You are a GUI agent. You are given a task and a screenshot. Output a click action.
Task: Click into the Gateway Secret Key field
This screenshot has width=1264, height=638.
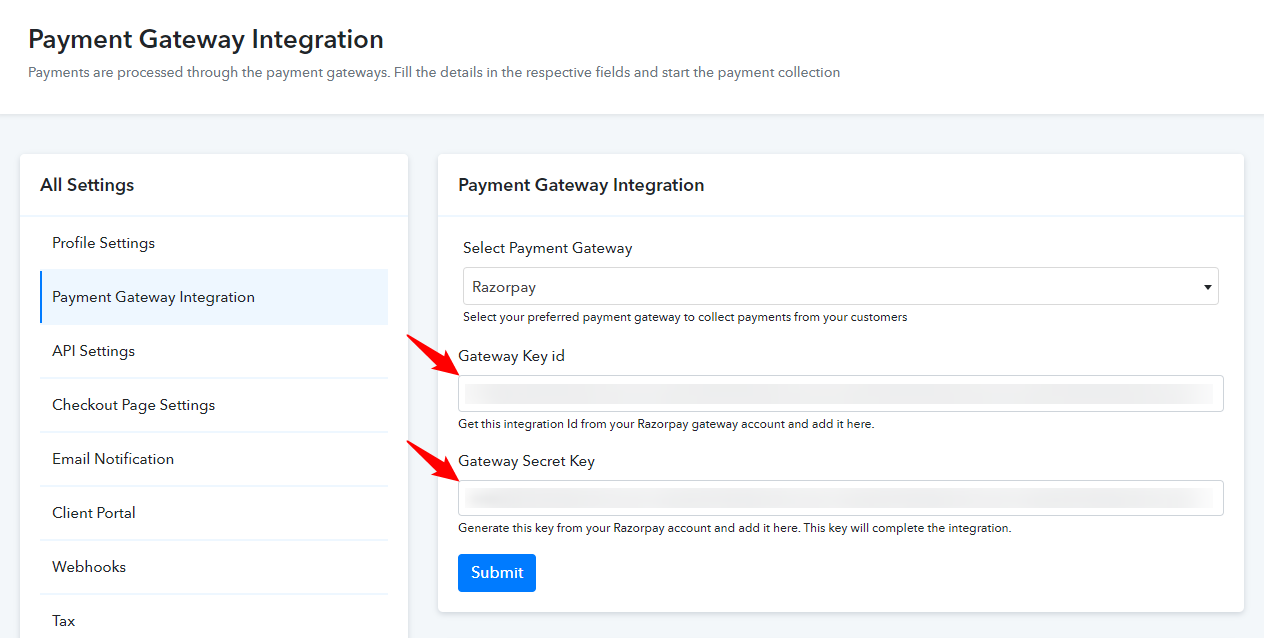(840, 498)
